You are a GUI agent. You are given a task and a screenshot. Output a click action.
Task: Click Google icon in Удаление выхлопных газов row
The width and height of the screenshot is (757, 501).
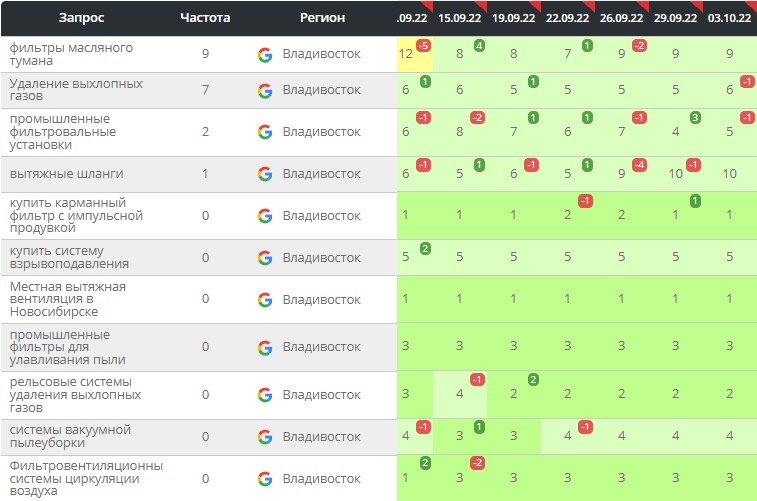click(x=264, y=90)
